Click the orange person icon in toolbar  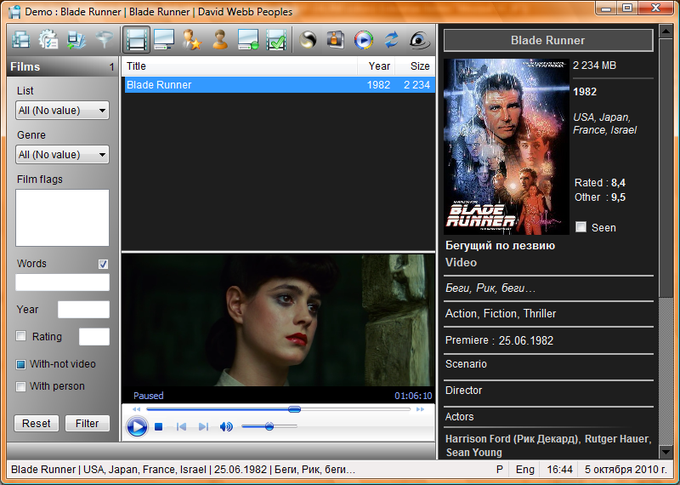pyautogui.click(x=221, y=40)
